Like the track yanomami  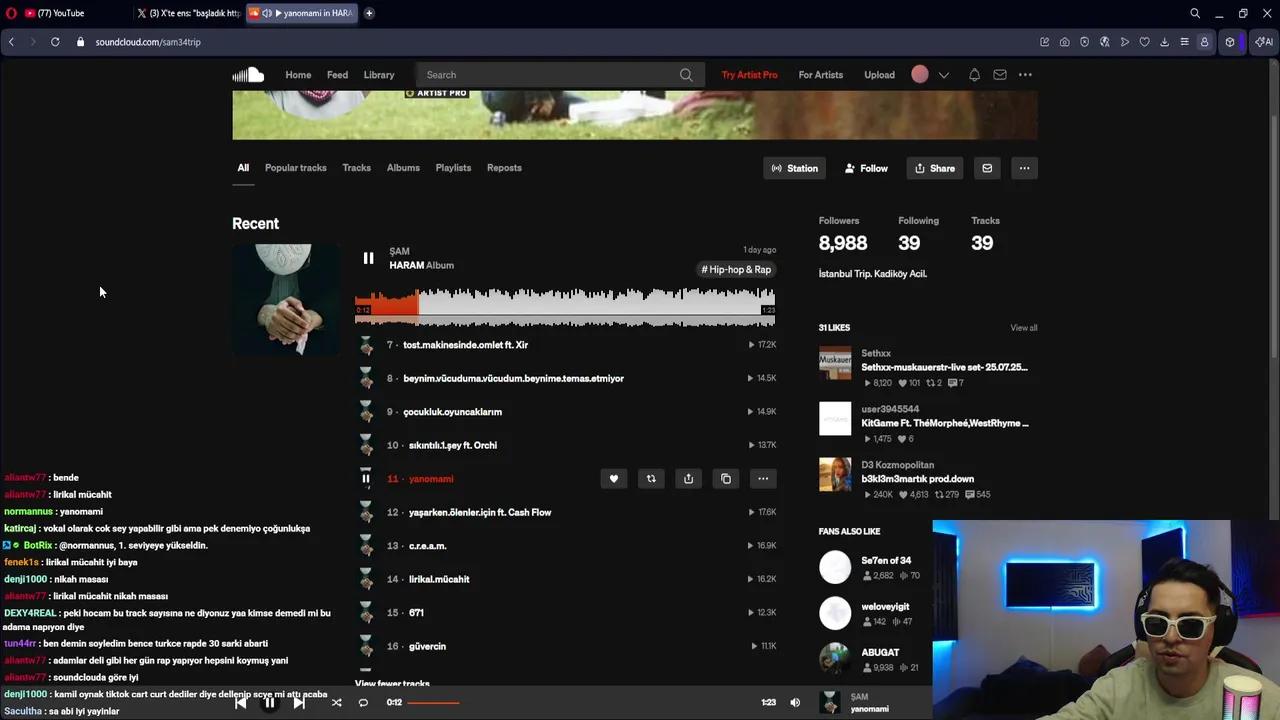coord(614,479)
